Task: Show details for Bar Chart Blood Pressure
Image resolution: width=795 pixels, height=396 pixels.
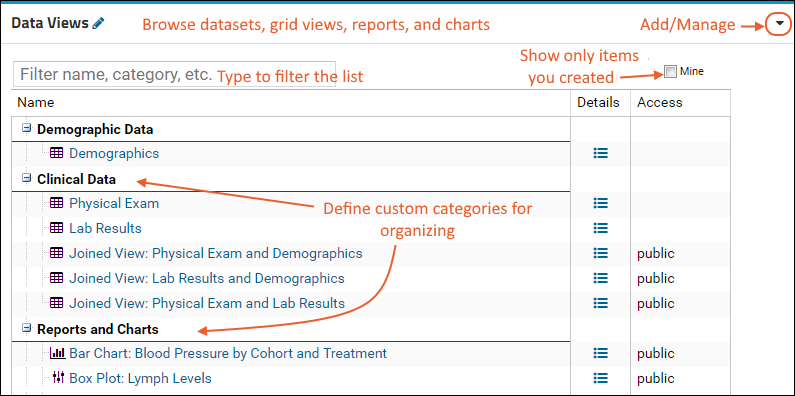Action: pos(600,353)
